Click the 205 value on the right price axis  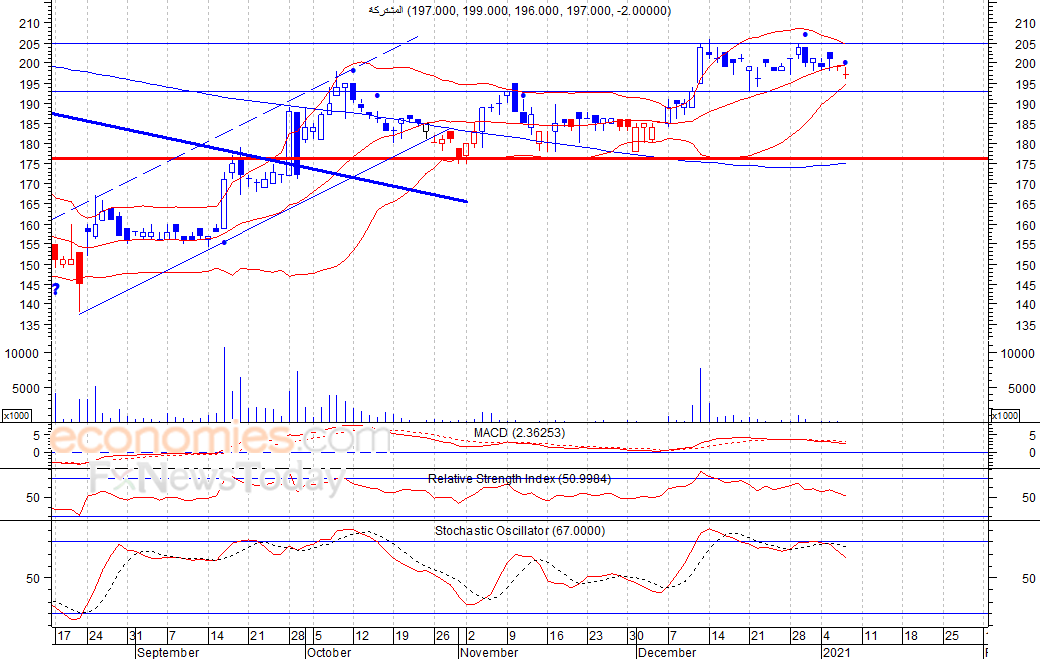[1025, 44]
